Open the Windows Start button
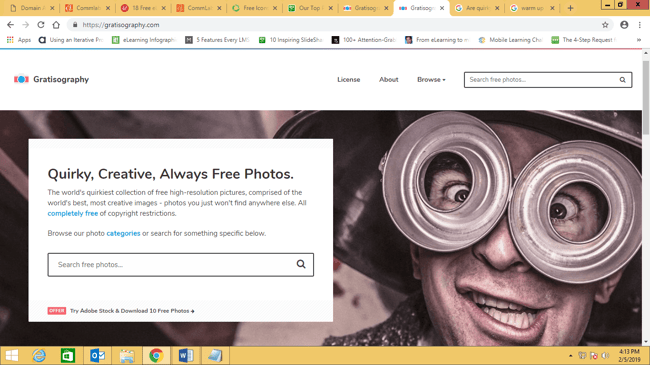This screenshot has height=365, width=650. tap(12, 356)
